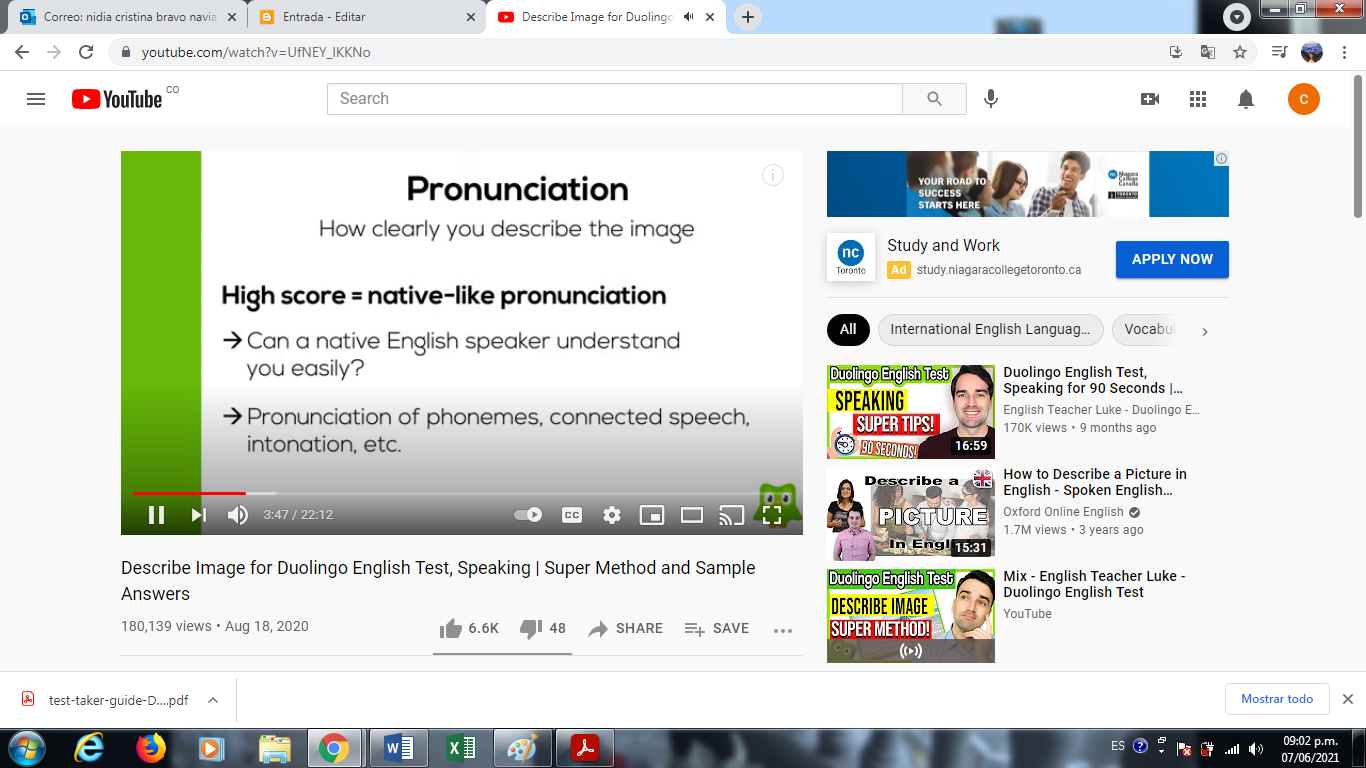Click the translate page icon

pyautogui.click(x=1208, y=52)
